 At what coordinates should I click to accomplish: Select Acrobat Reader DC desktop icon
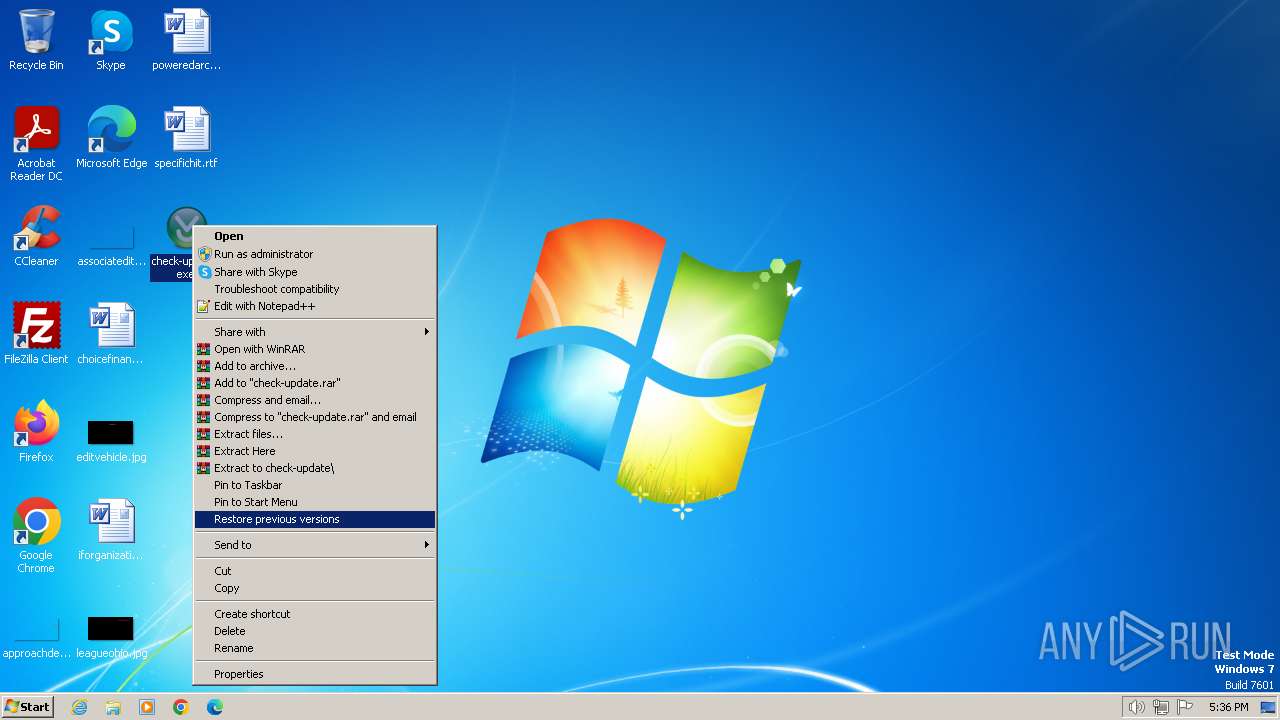[x=36, y=144]
